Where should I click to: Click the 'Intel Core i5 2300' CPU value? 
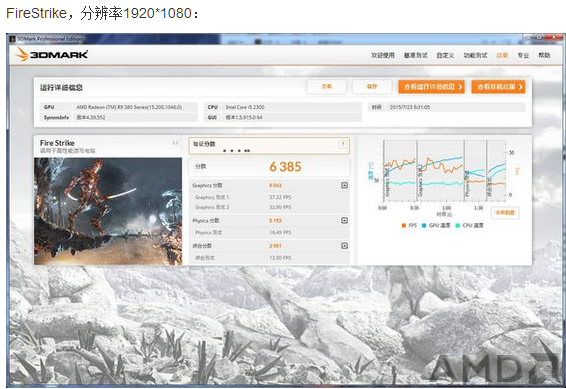pyautogui.click(x=245, y=107)
